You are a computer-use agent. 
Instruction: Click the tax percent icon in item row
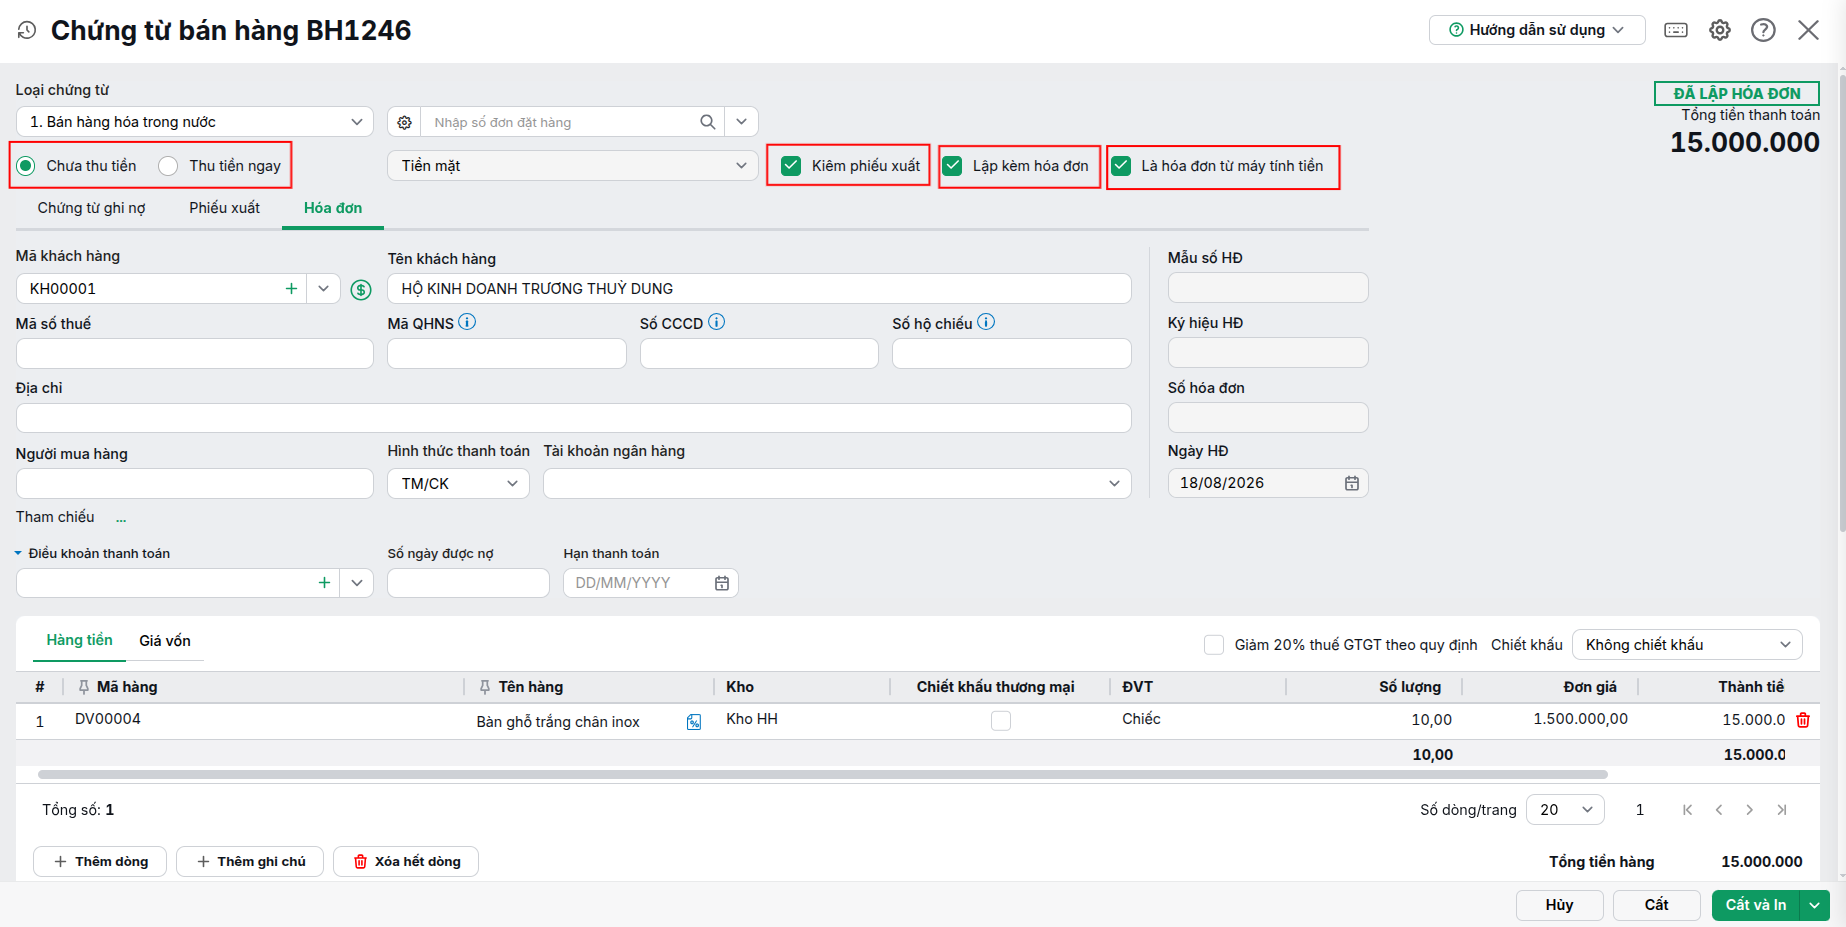[694, 722]
